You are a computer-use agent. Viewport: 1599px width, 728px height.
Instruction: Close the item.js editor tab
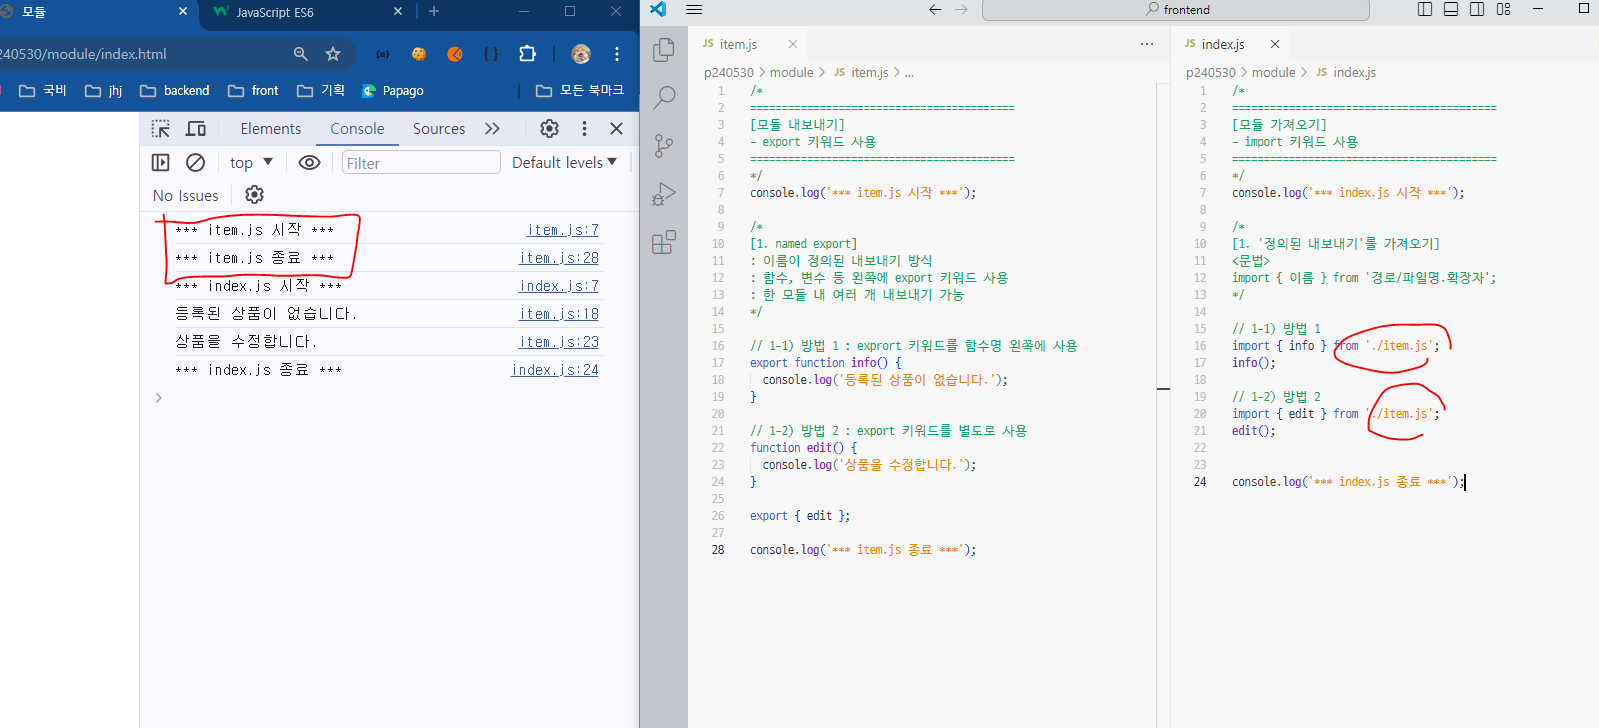point(793,44)
